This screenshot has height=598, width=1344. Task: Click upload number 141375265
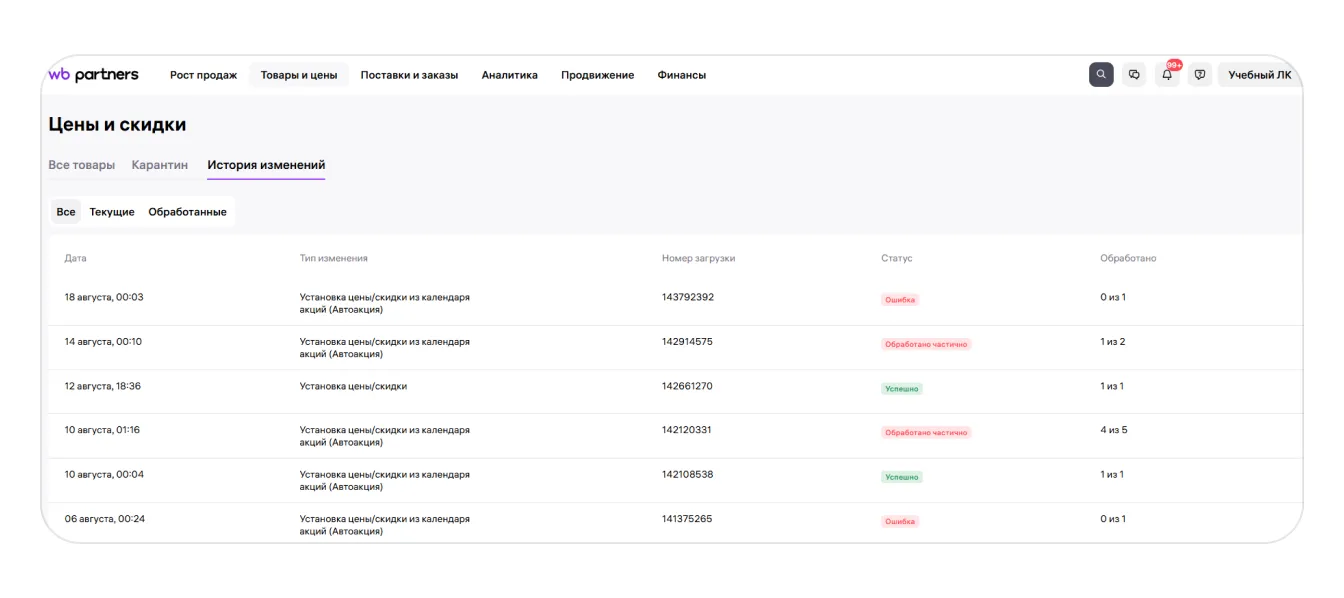[687, 519]
